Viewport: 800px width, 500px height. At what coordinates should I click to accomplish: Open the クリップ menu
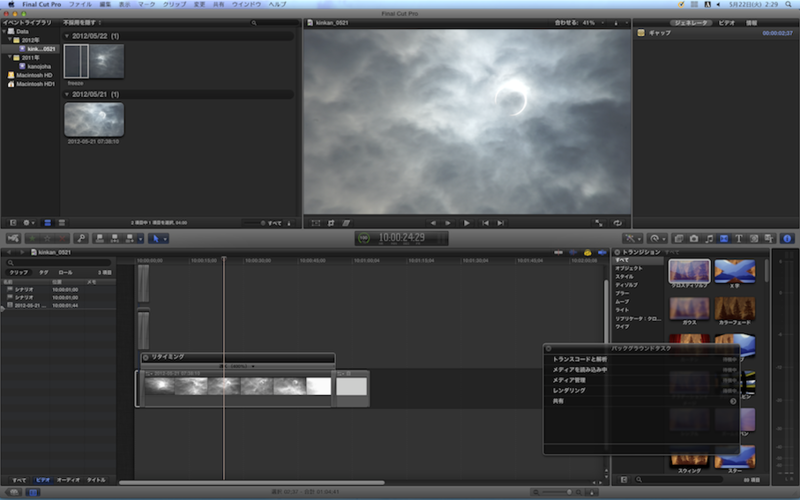174,4
